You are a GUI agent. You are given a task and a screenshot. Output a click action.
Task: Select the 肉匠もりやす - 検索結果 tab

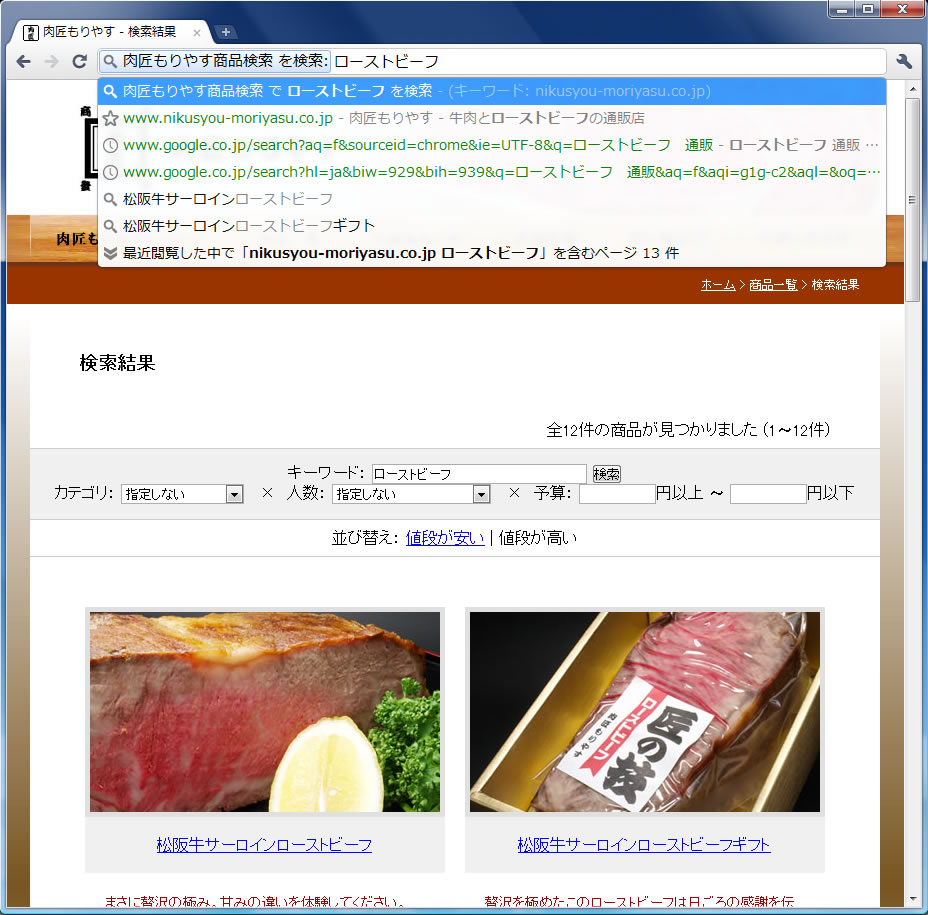[x=110, y=32]
